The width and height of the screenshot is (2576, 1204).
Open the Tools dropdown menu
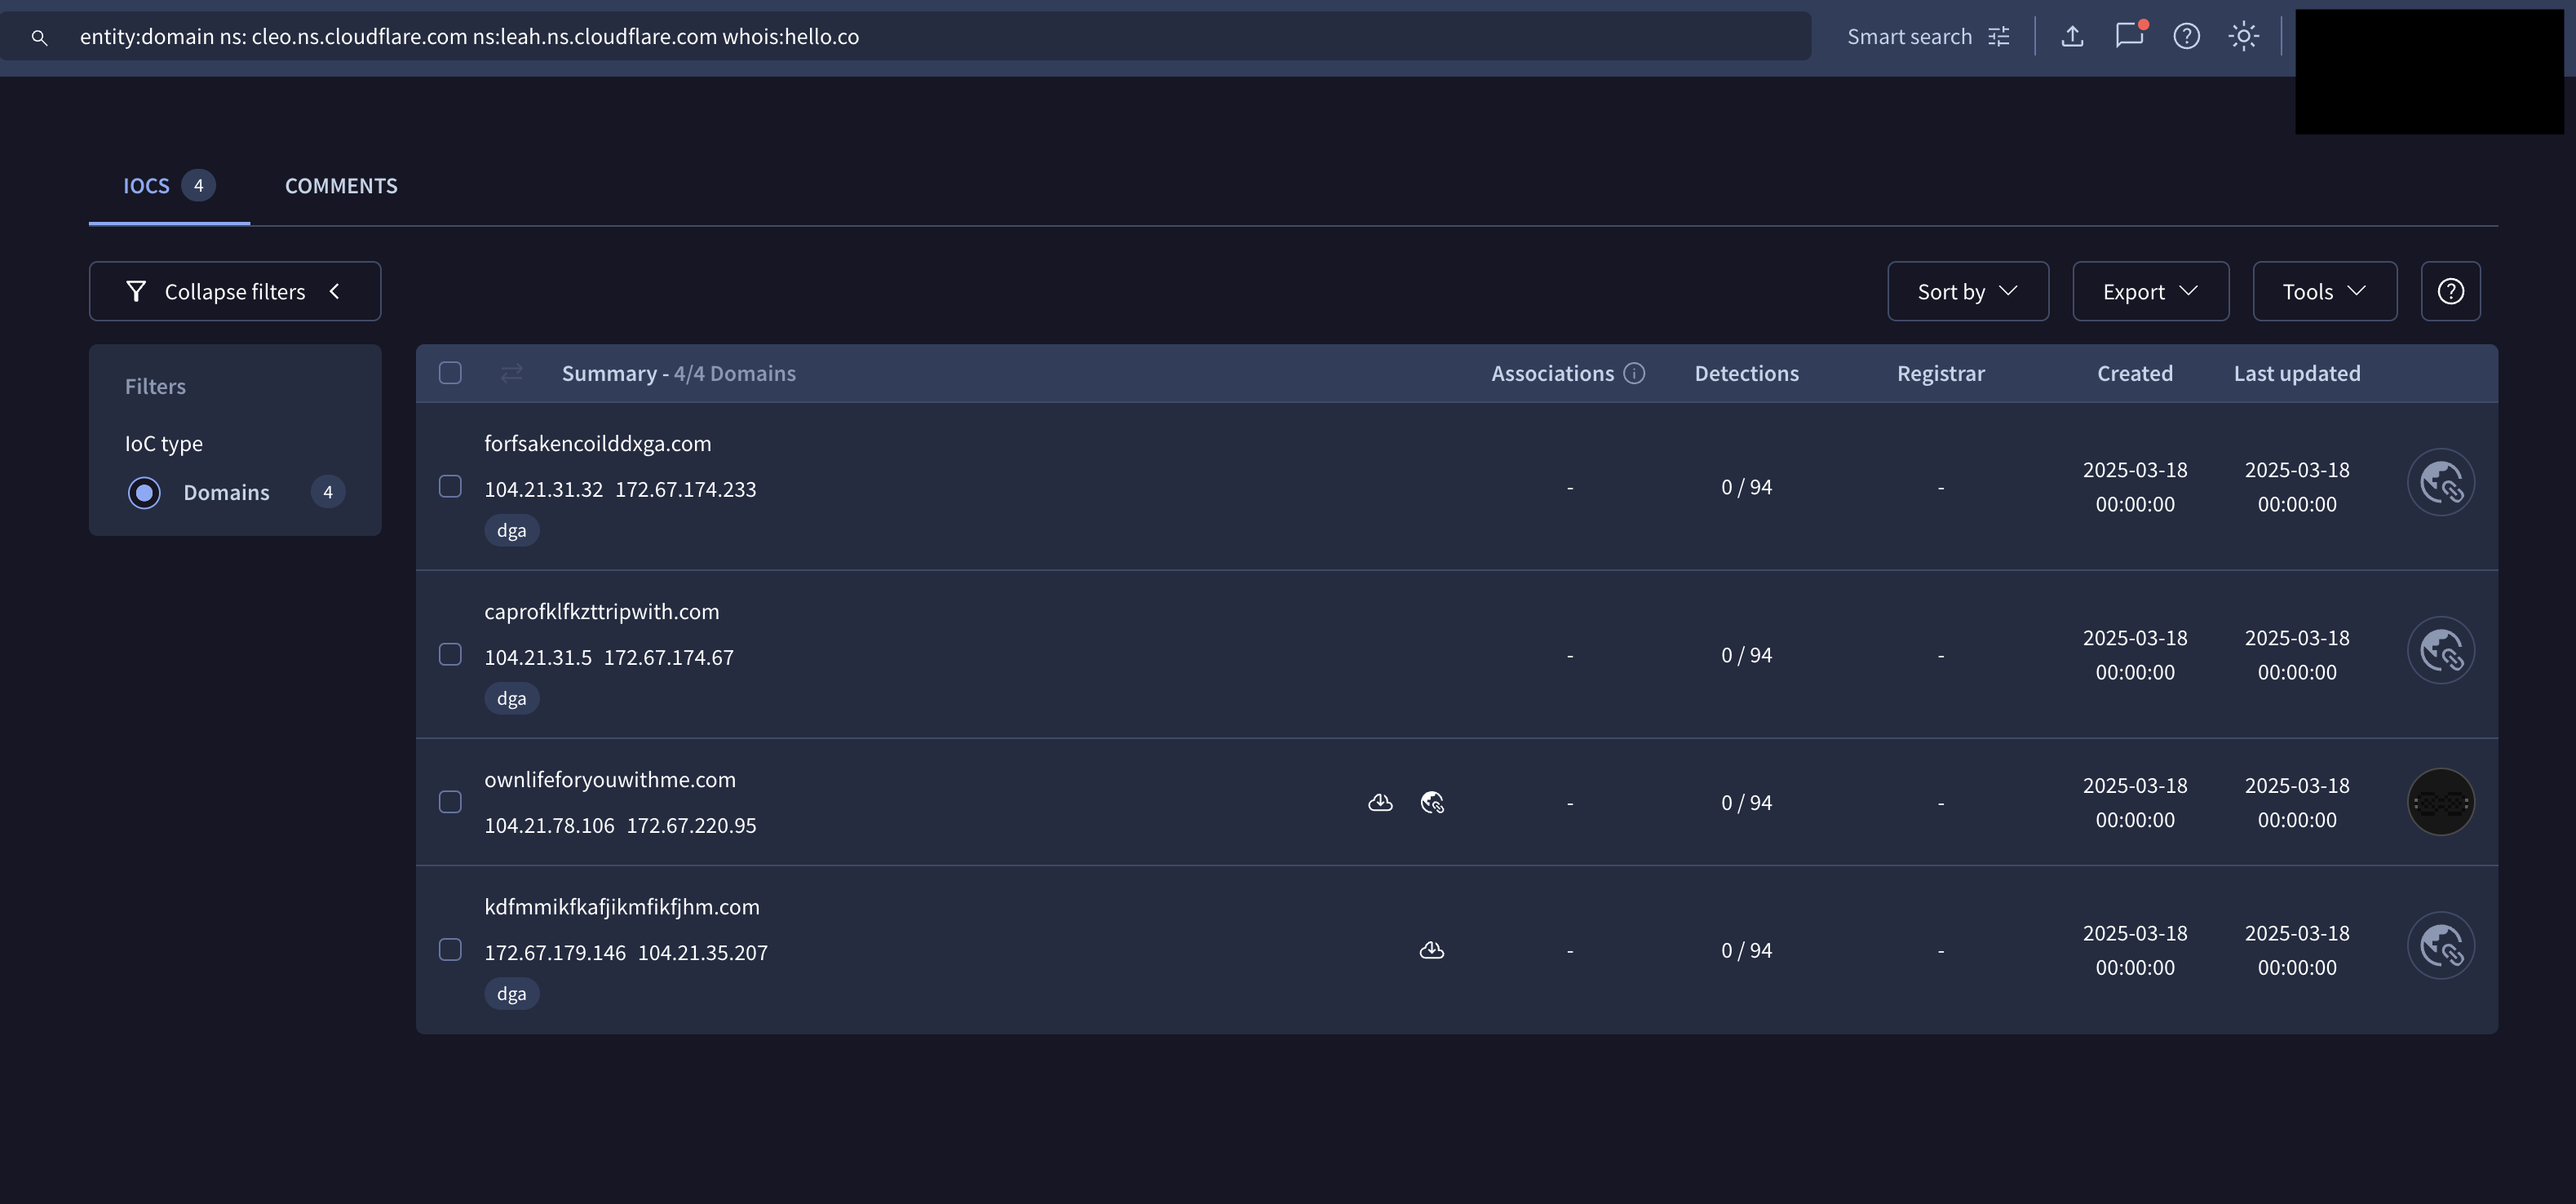(x=2324, y=292)
